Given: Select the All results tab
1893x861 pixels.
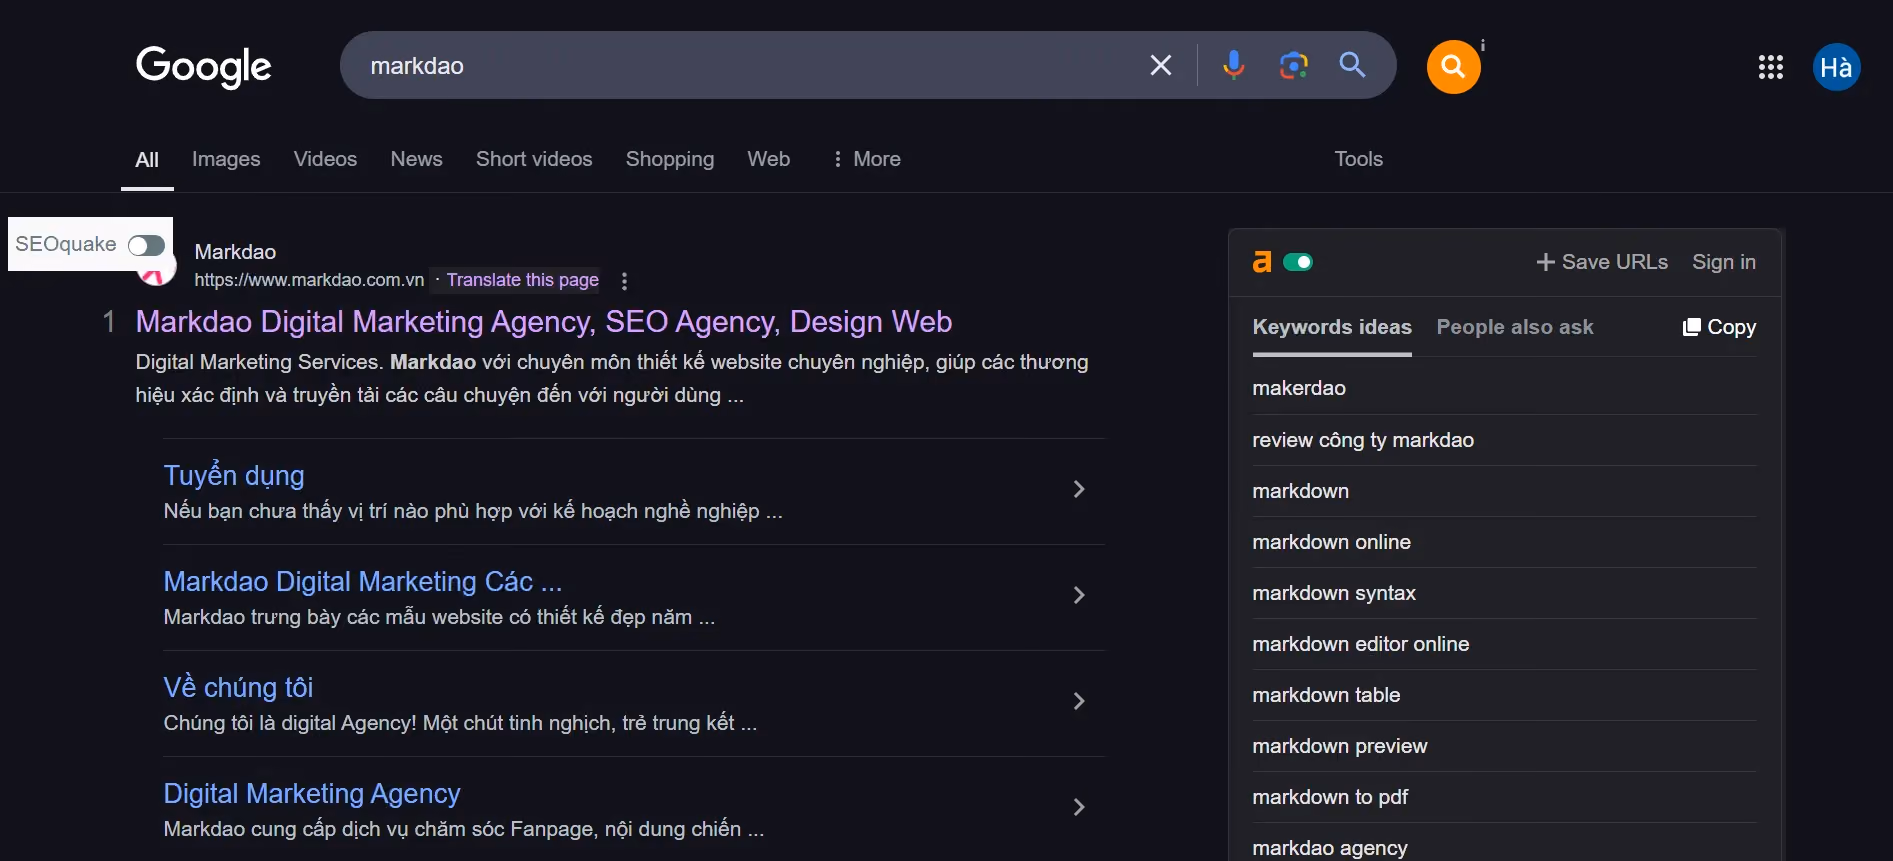Looking at the screenshot, I should [x=147, y=159].
